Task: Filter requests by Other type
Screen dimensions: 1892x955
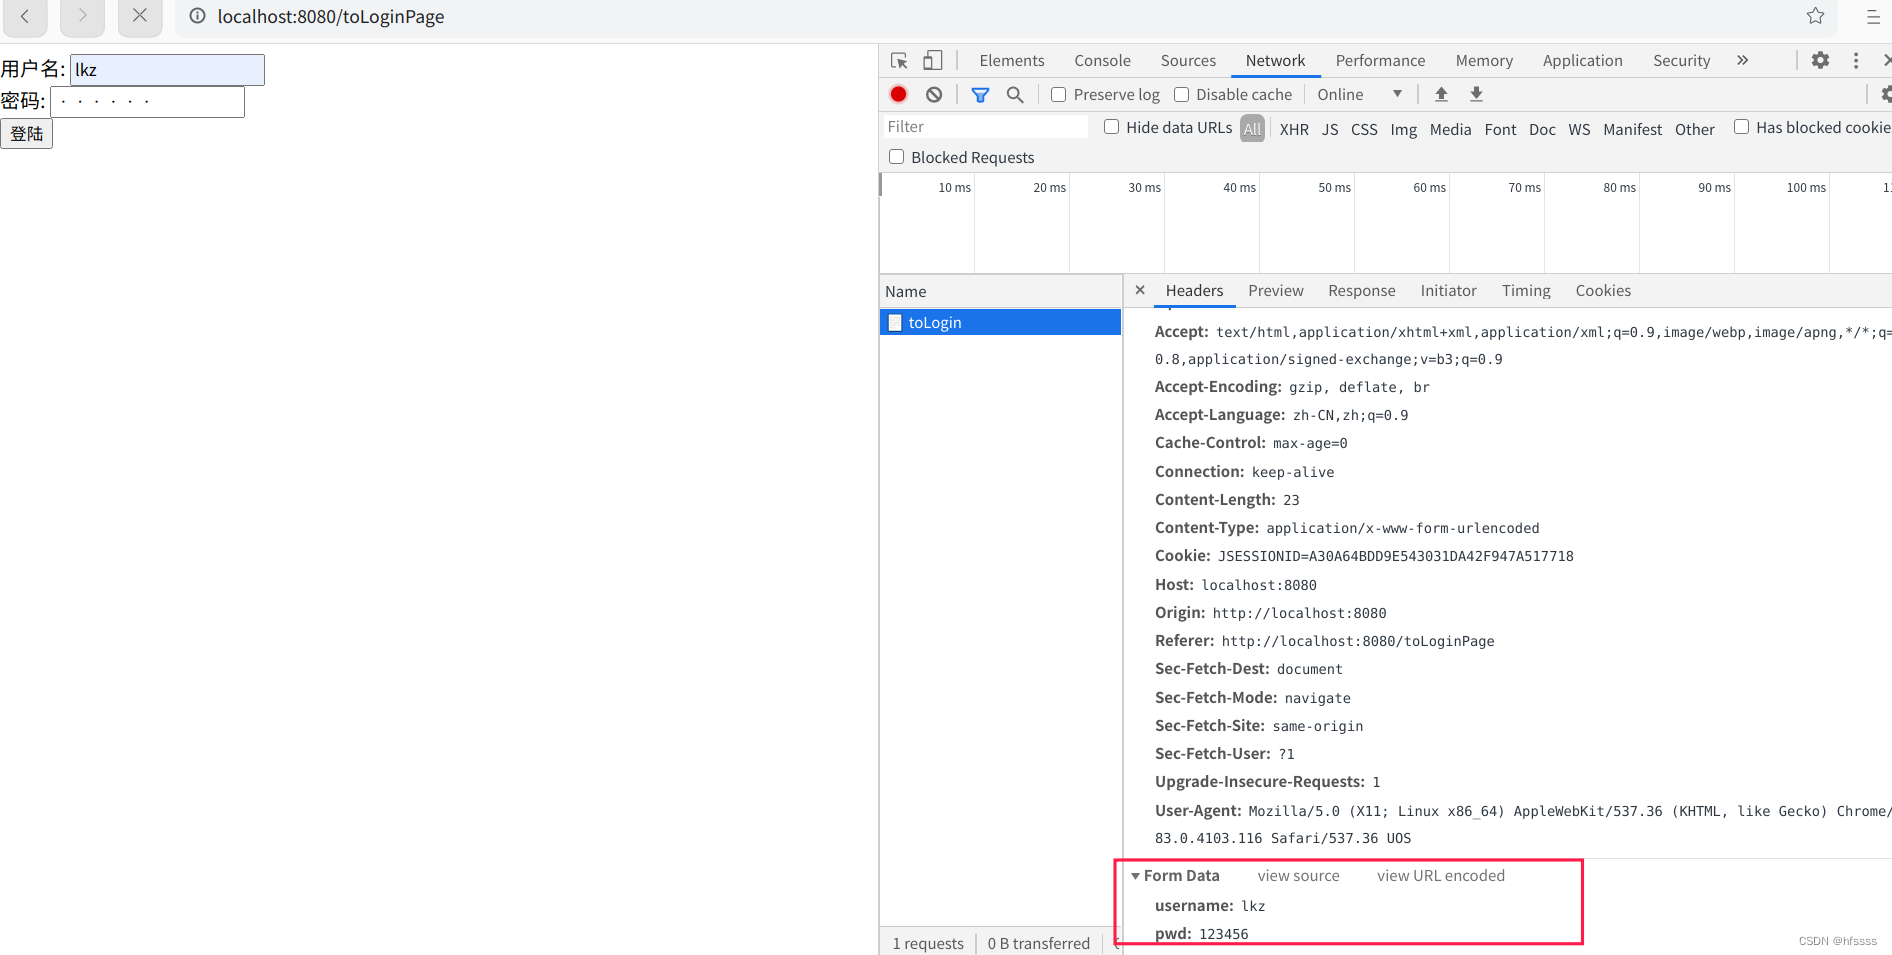Action: coord(1694,129)
